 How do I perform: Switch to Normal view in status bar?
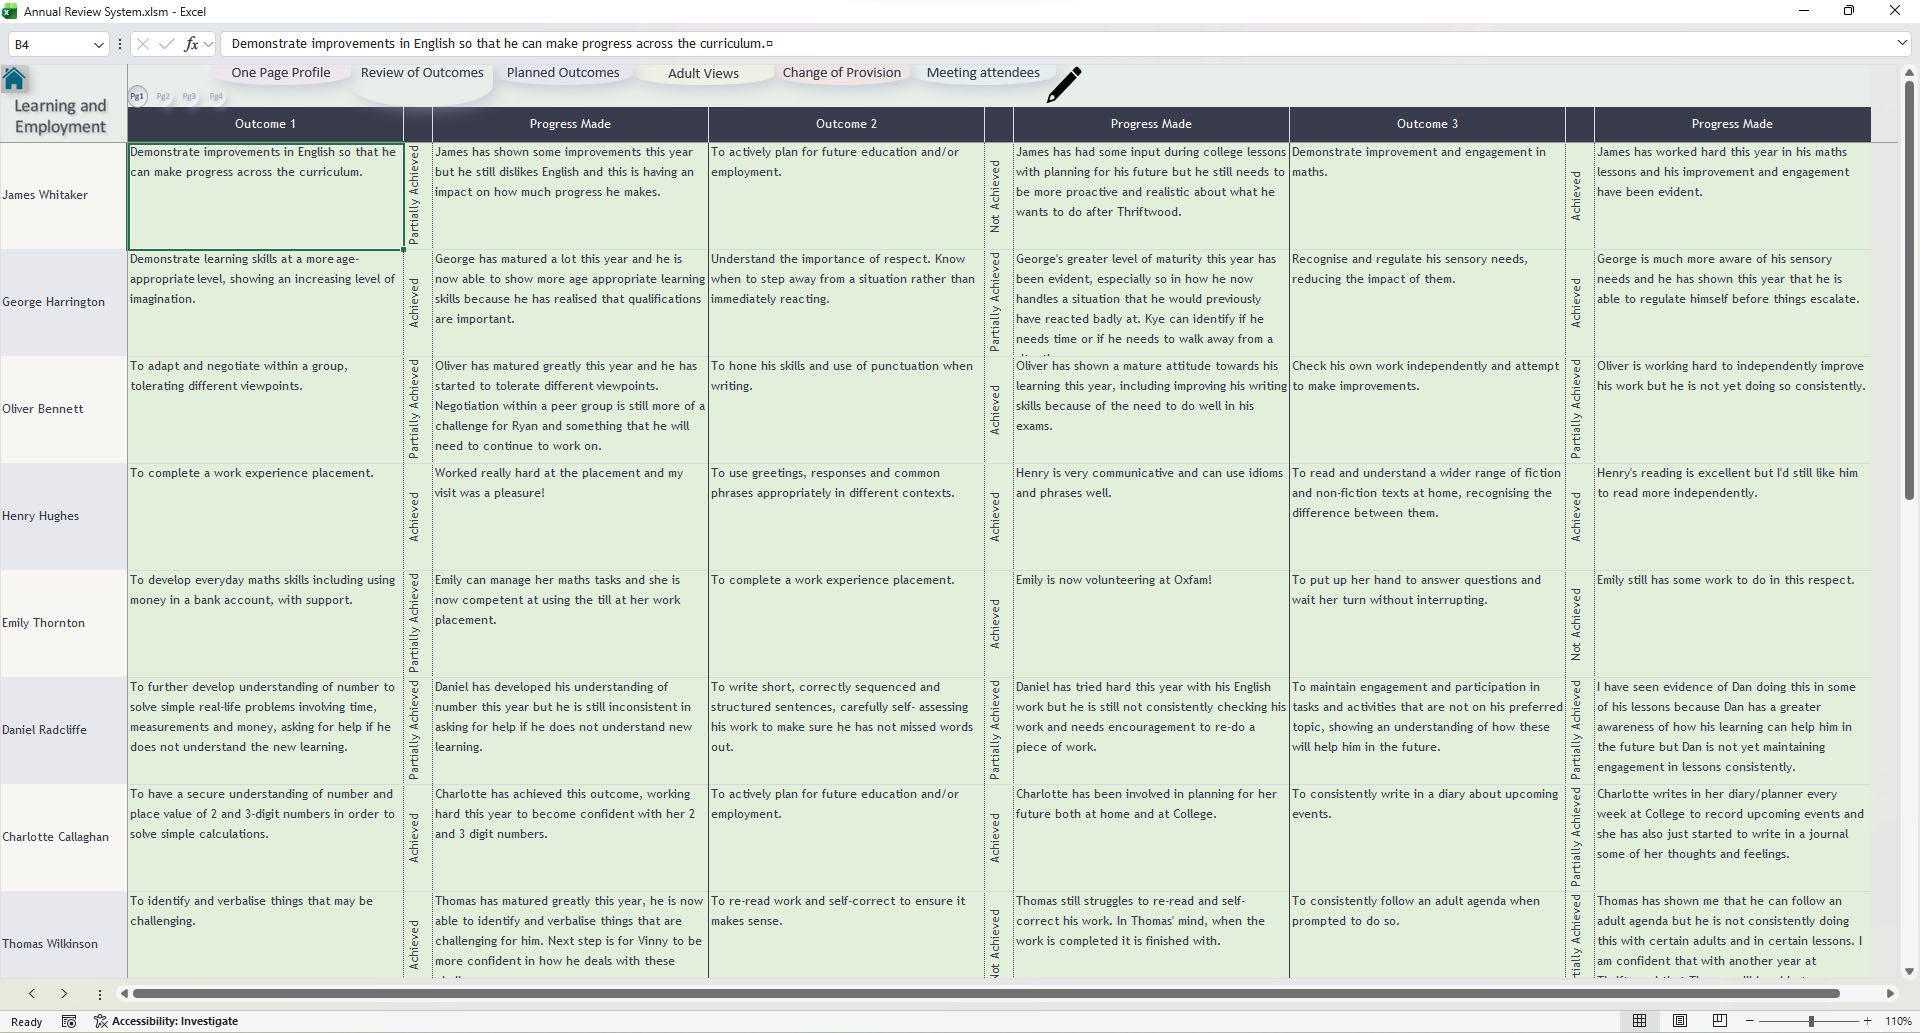click(1639, 1021)
